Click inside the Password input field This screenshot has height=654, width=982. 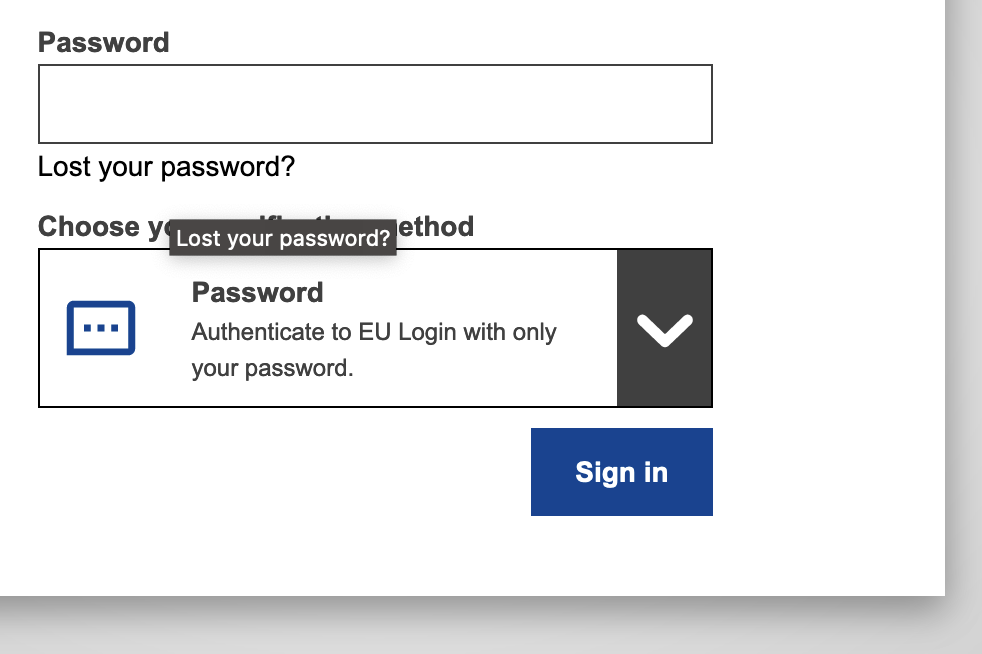(x=375, y=103)
